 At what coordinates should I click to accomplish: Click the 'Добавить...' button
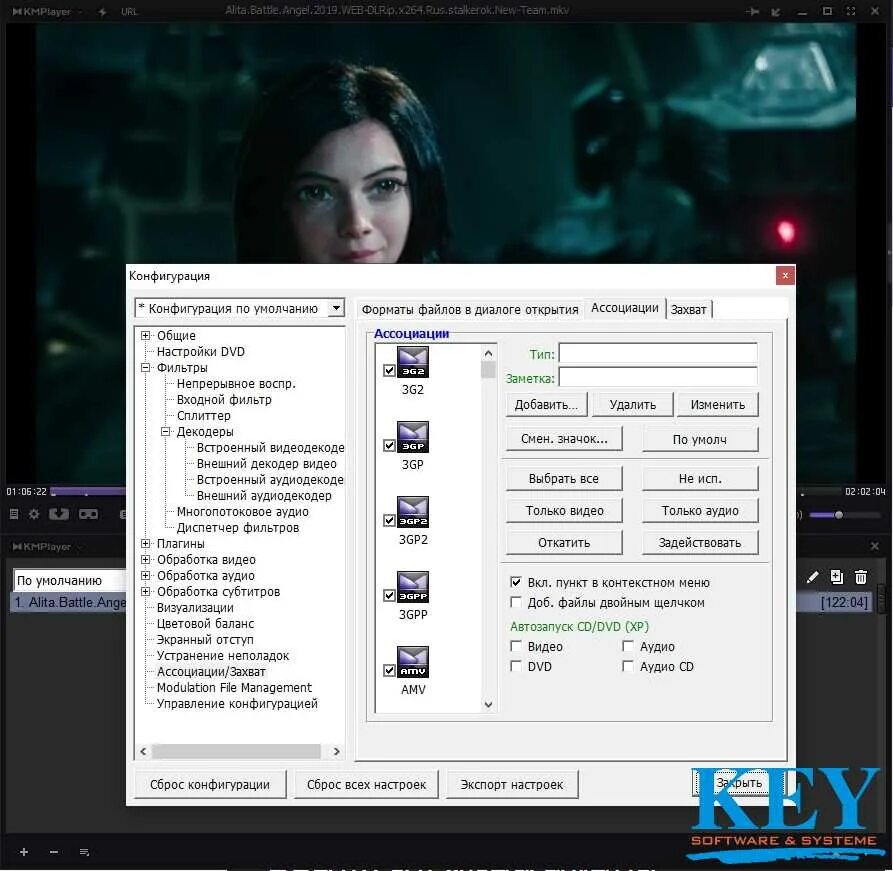[x=547, y=404]
